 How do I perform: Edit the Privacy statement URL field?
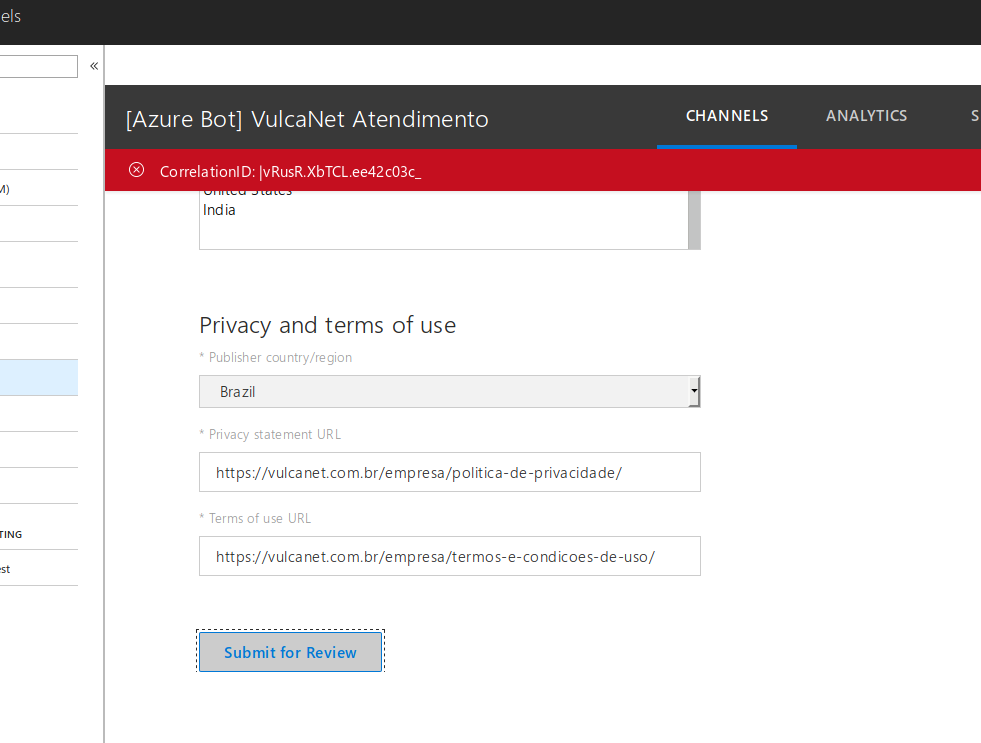coord(449,472)
